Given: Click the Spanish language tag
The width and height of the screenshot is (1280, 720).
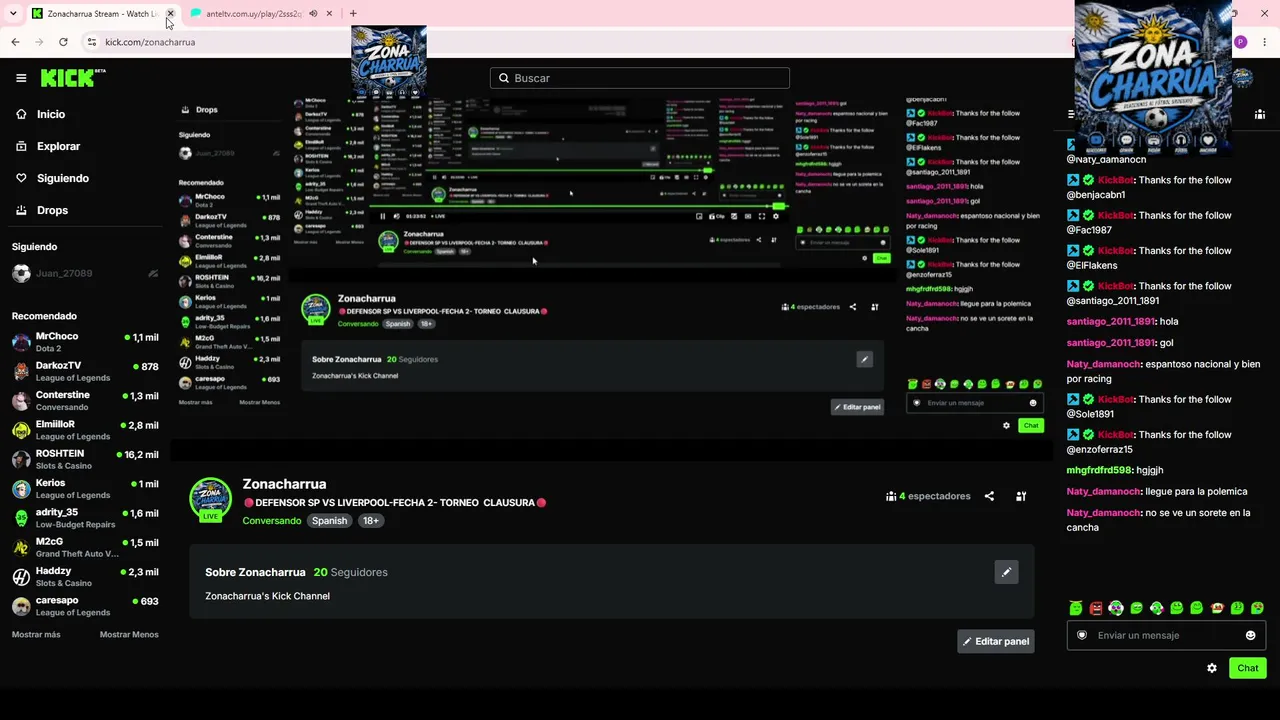Looking at the screenshot, I should [329, 521].
